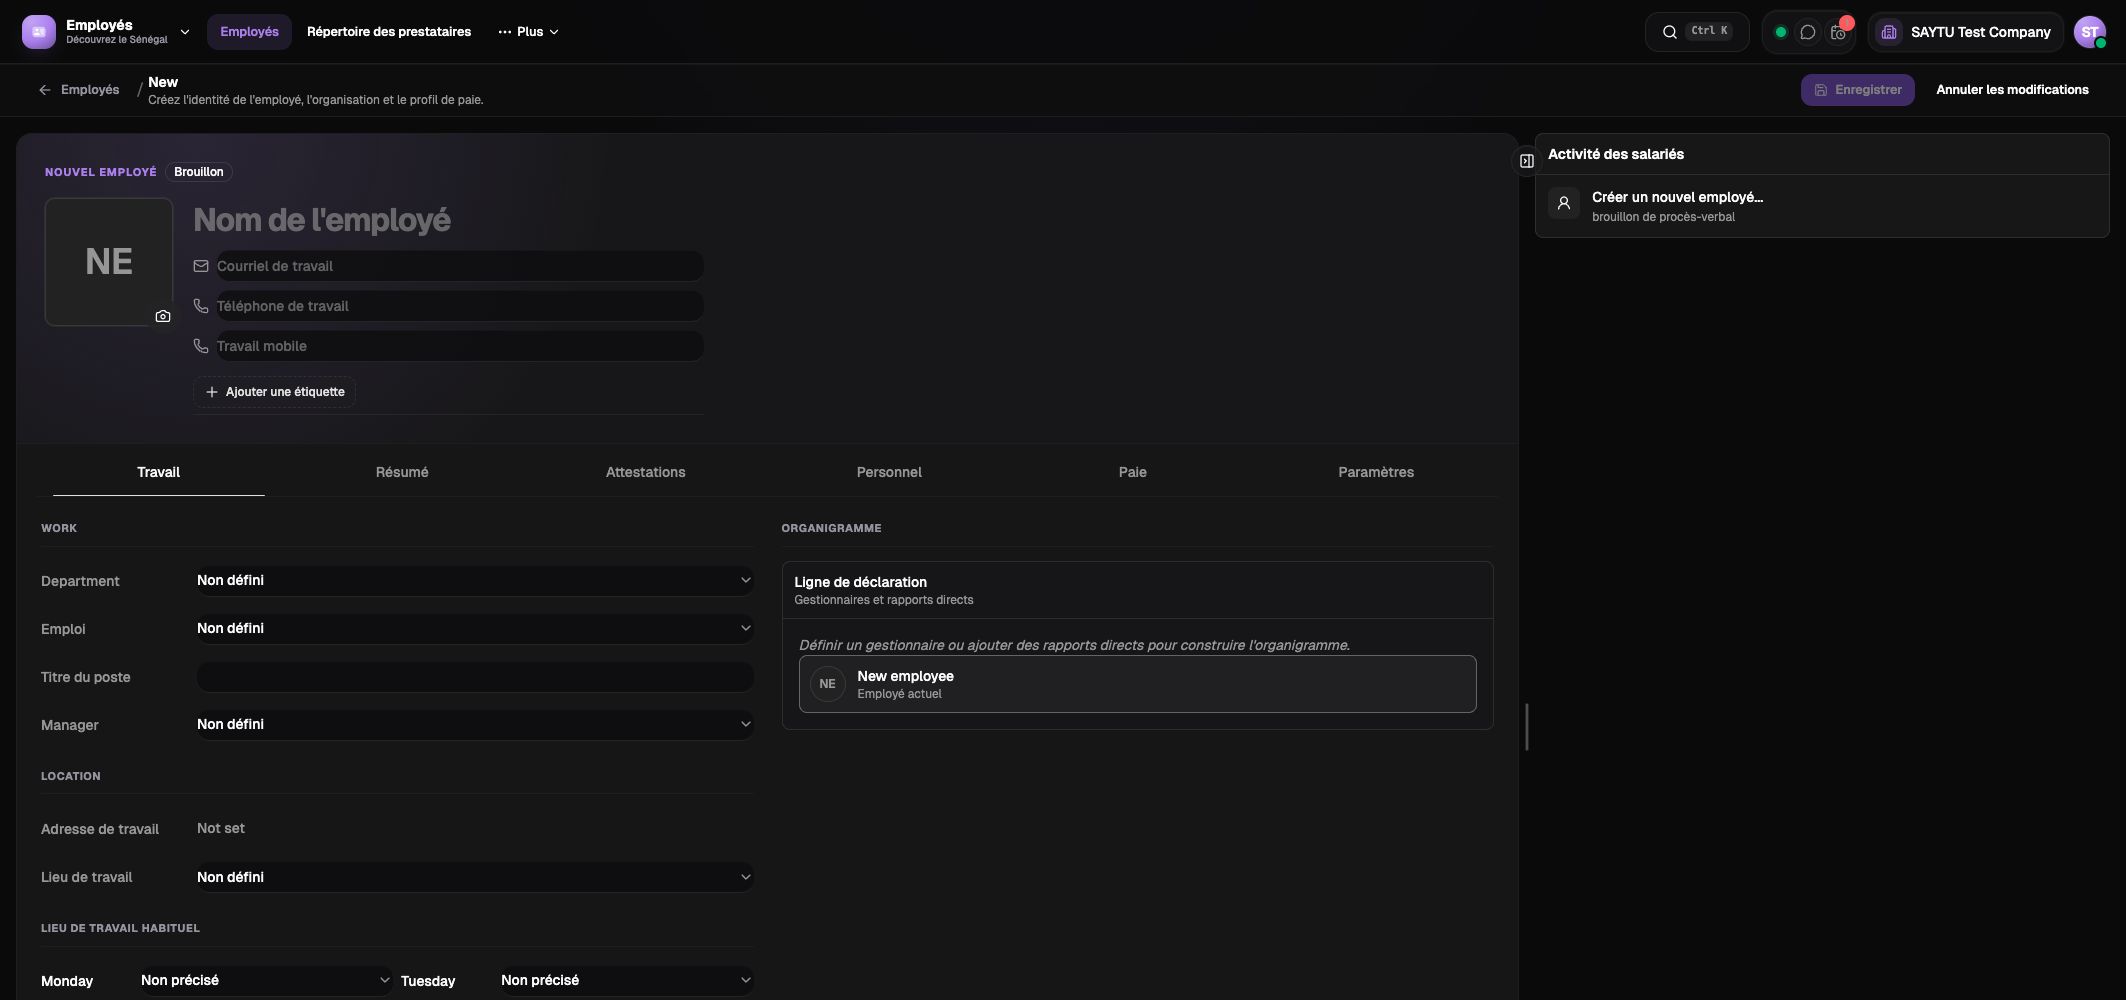Click the 'Activité des salariés' panel title
This screenshot has width=2126, height=1000.
1615,154
